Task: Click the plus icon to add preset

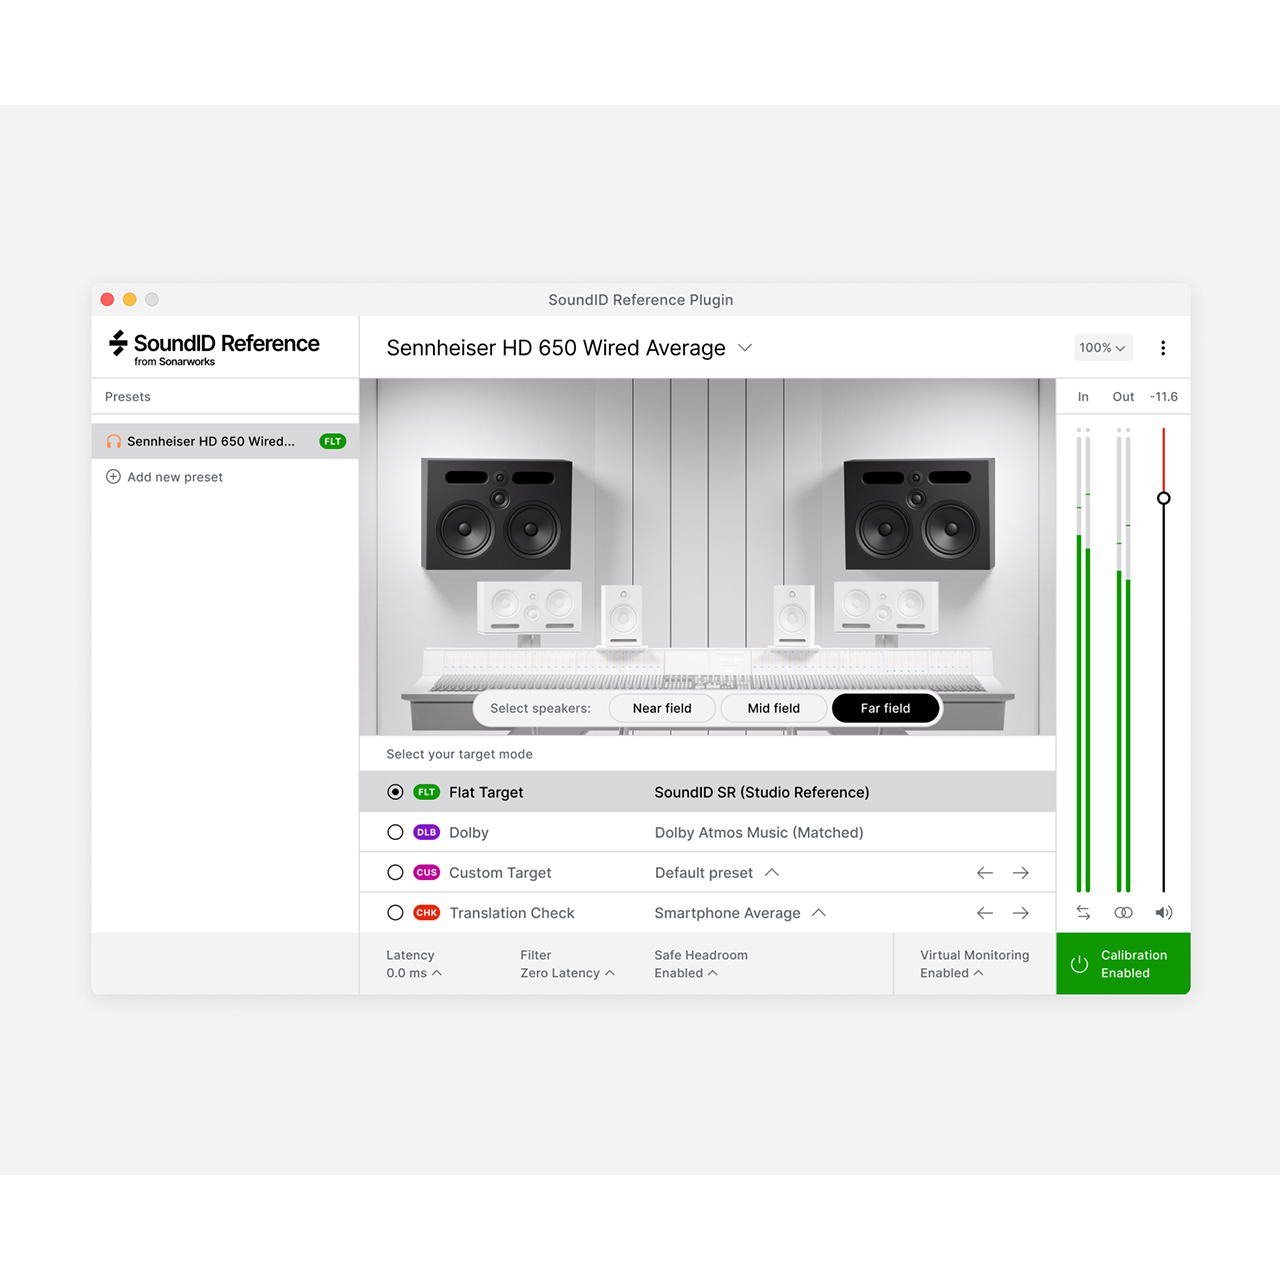Action: [113, 477]
